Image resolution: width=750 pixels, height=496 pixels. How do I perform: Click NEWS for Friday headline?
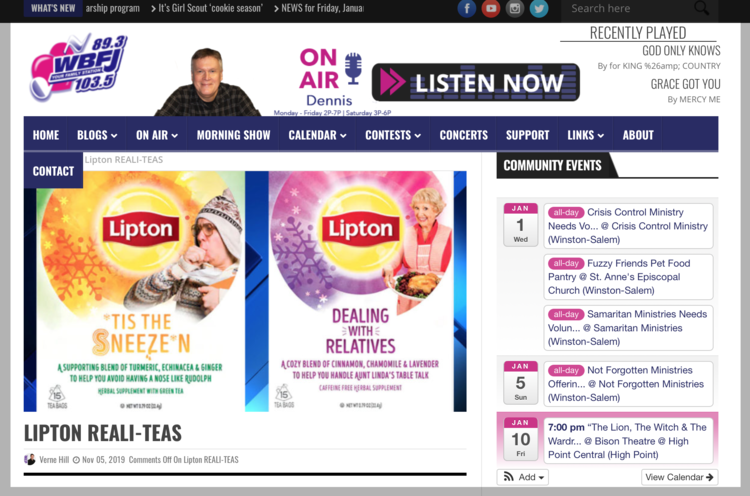pyautogui.click(x=322, y=8)
